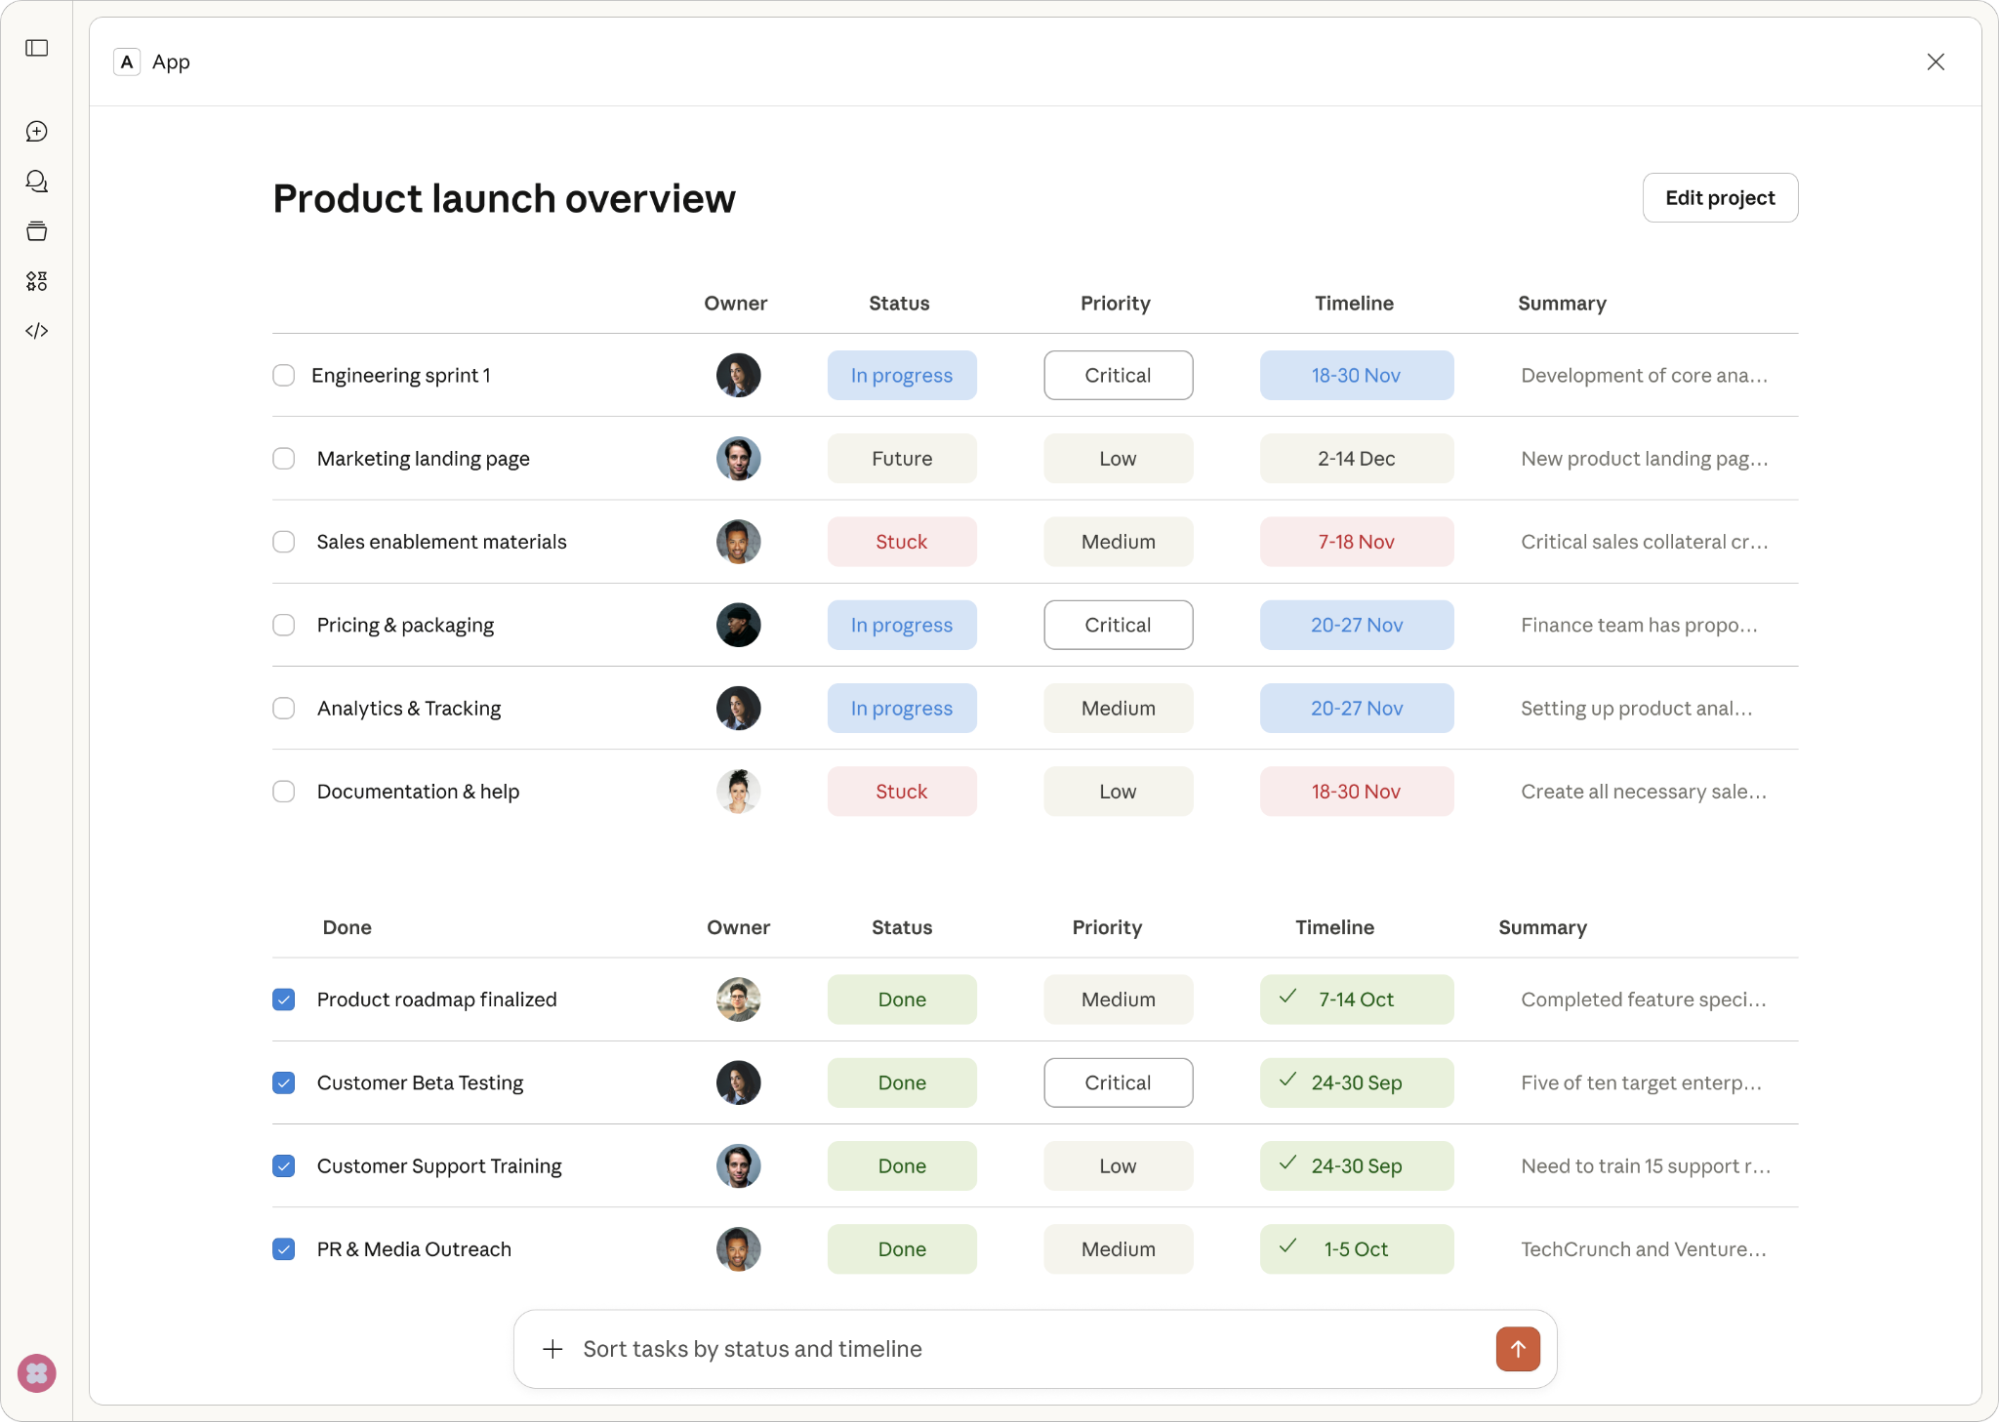Uncheck the Product roadmap finalized task
This screenshot has height=1423, width=1999.
[284, 999]
